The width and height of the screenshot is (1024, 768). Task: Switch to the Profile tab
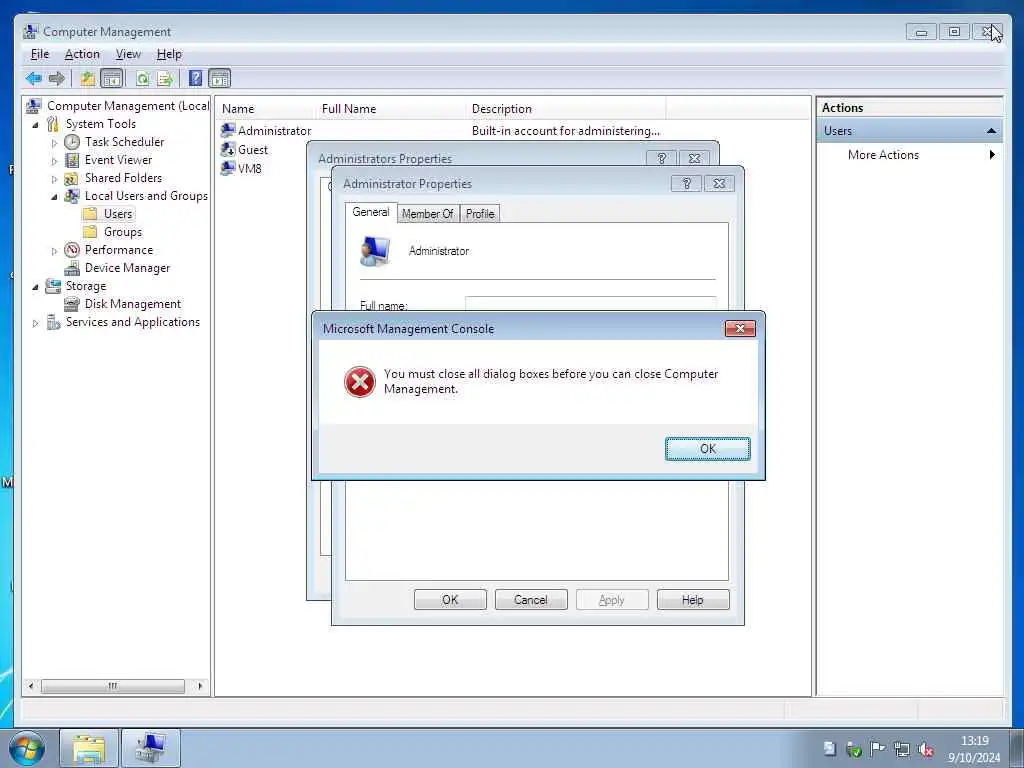point(480,214)
